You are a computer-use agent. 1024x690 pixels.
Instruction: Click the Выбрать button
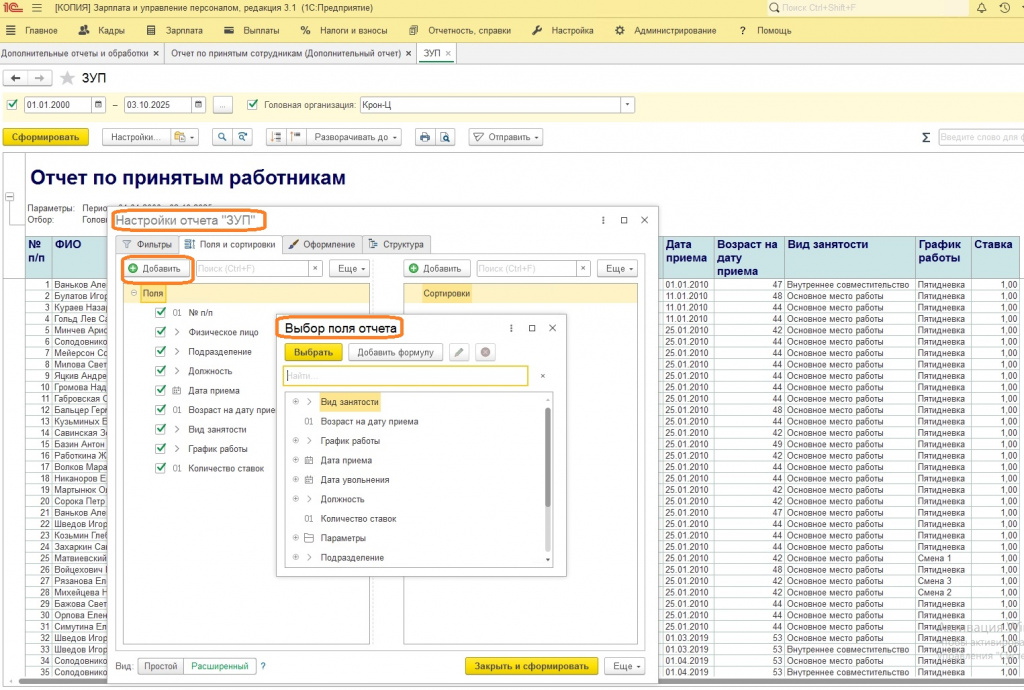313,352
